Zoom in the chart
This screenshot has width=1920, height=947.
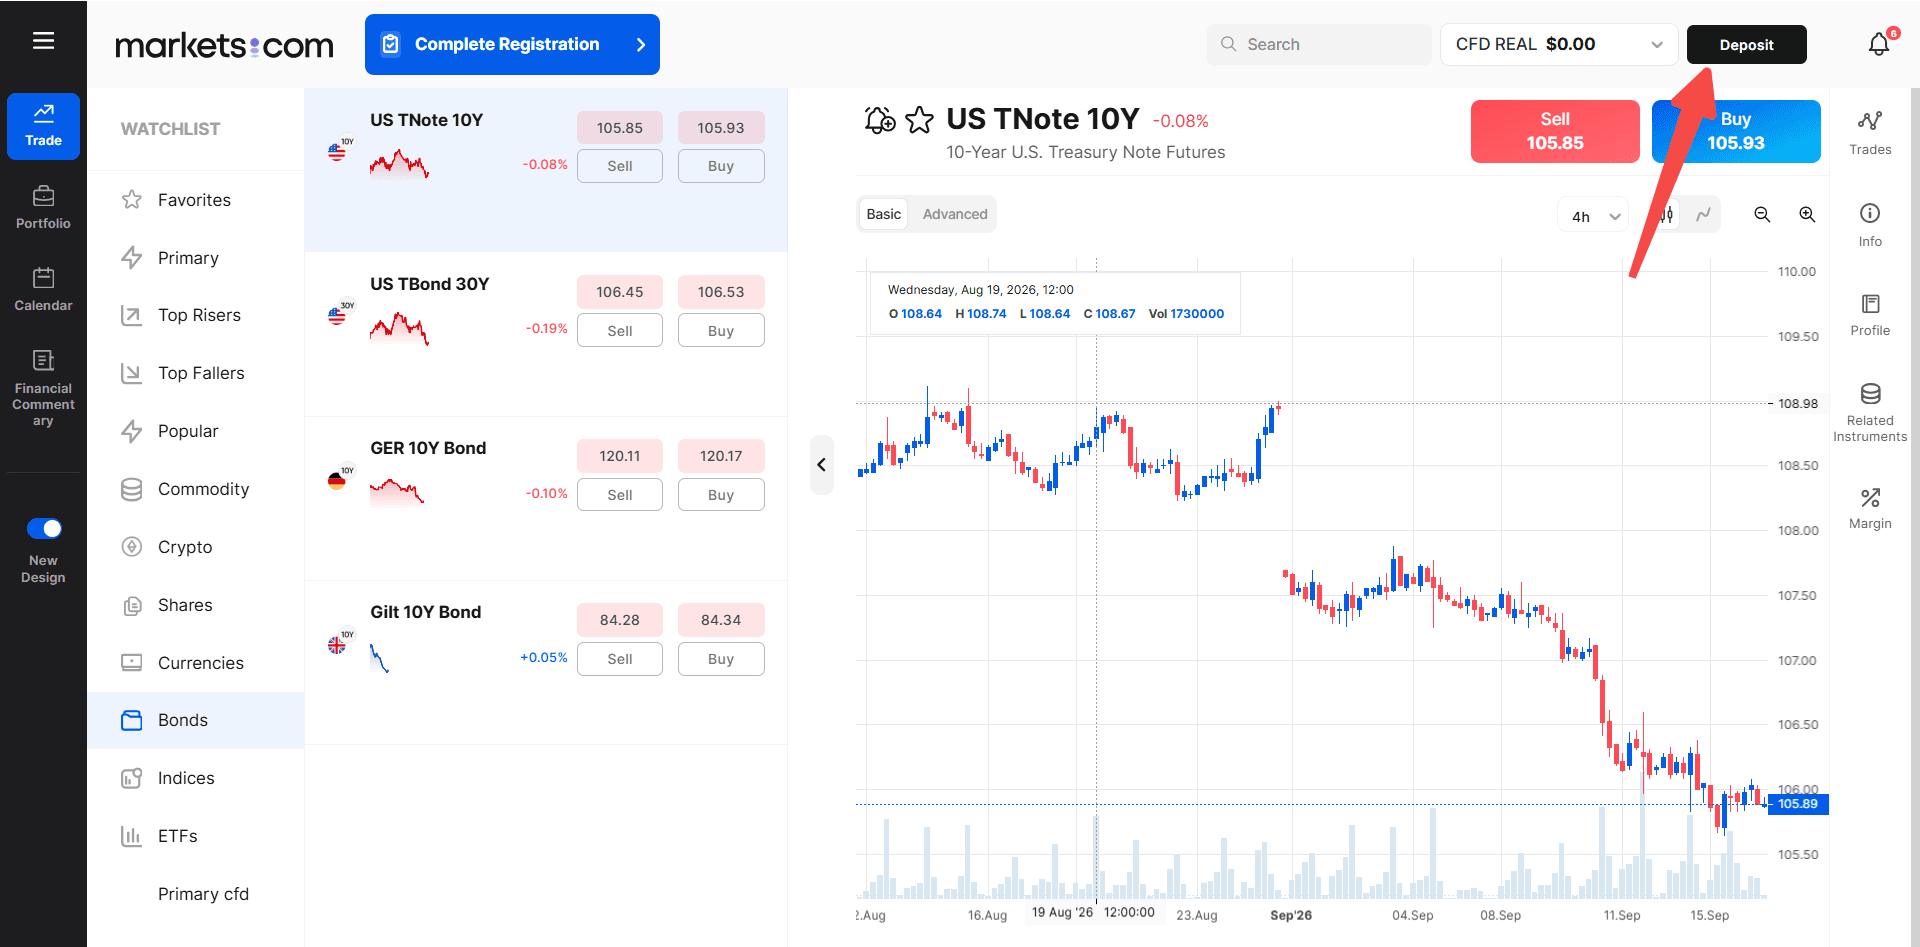click(1807, 214)
